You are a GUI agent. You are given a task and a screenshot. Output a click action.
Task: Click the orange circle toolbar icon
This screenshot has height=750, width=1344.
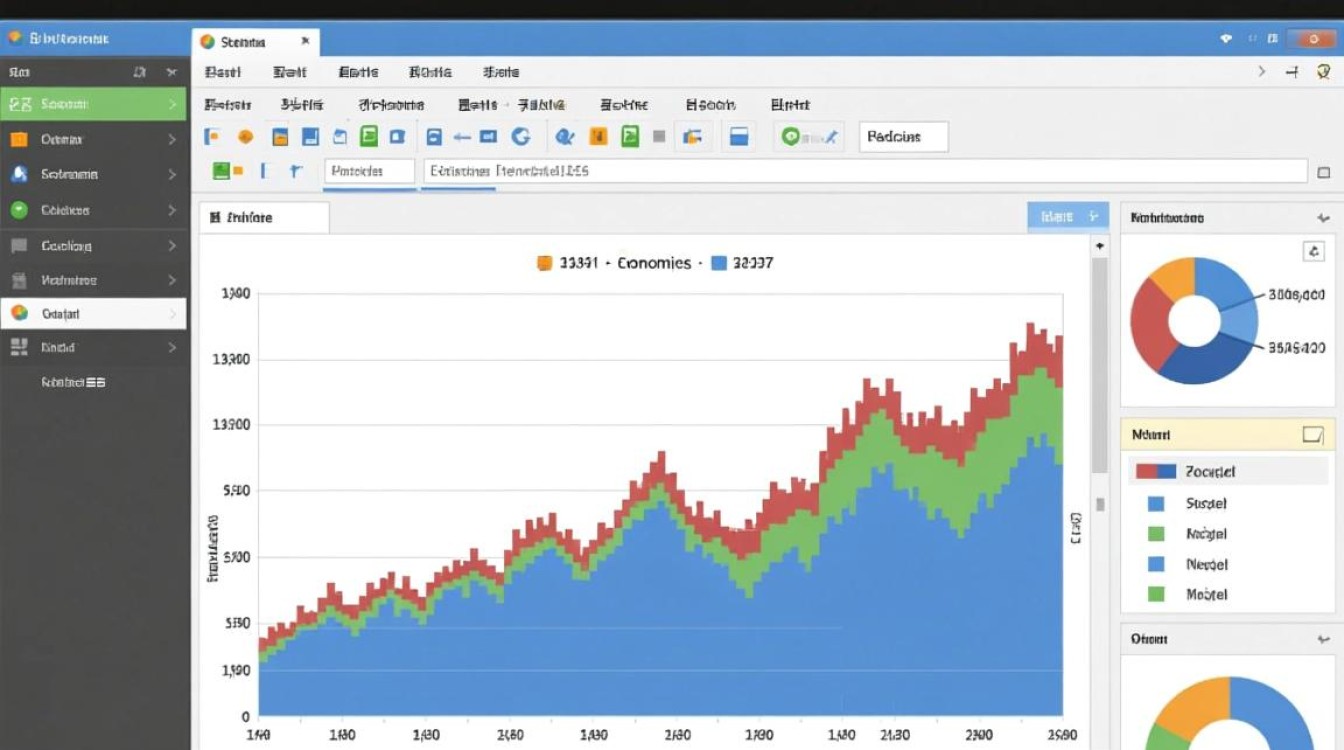[x=245, y=137]
